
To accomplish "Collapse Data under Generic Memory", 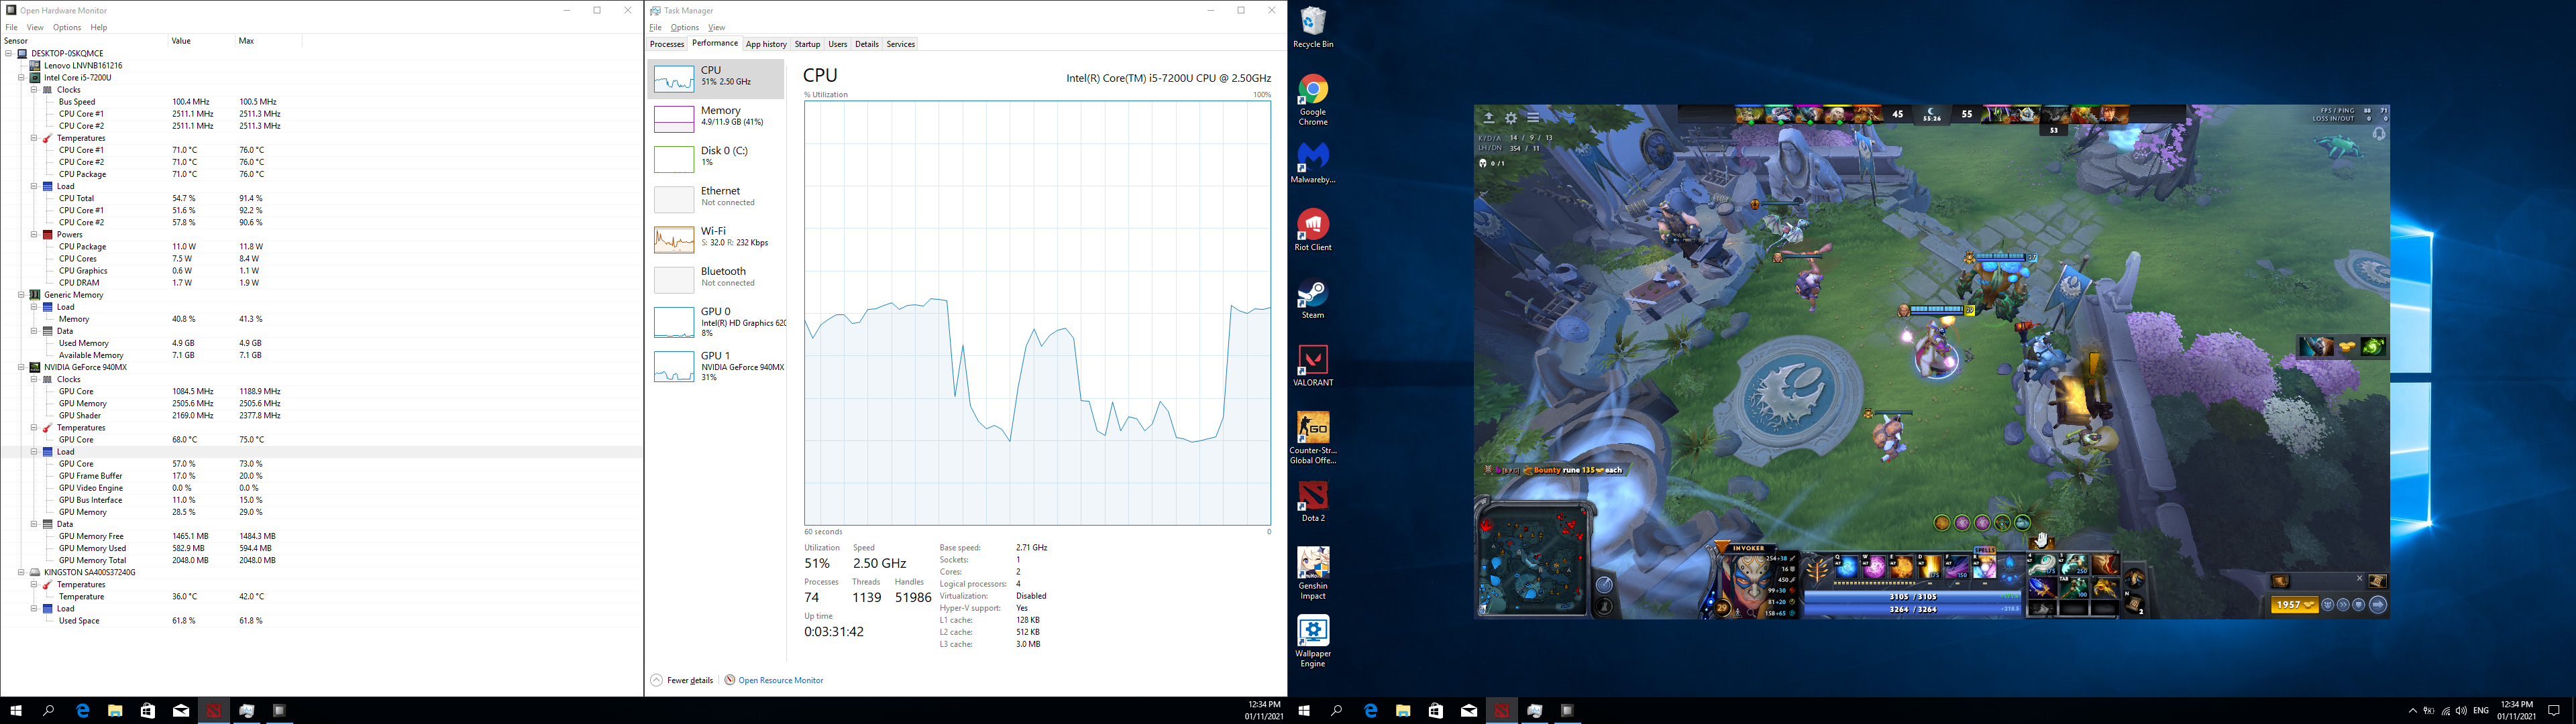I will 33,331.
